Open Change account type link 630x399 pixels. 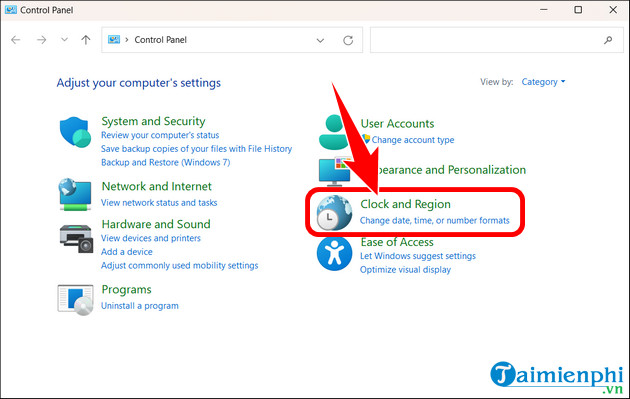coord(413,140)
